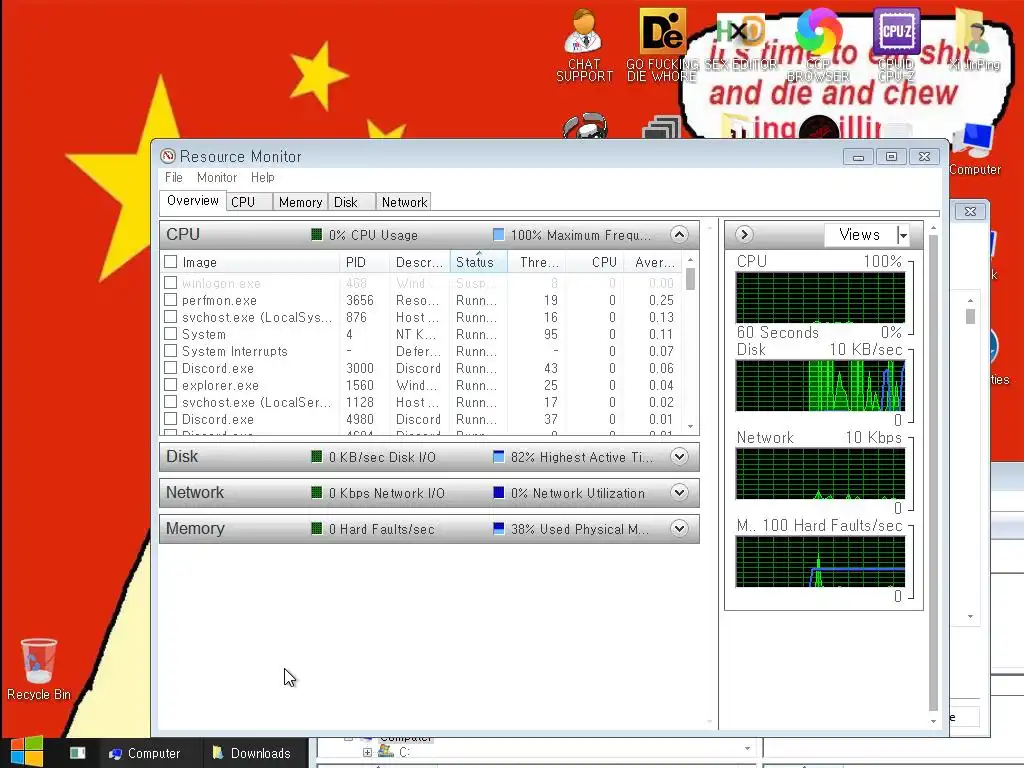Sort by the Threads column header
Viewport: 1024px width, 768px height.
536,262
